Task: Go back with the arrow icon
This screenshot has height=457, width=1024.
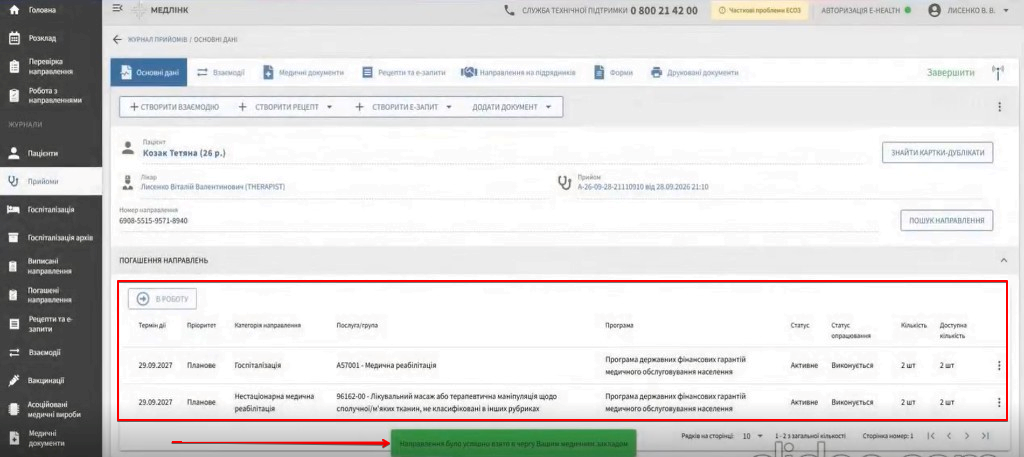Action: click(117, 39)
